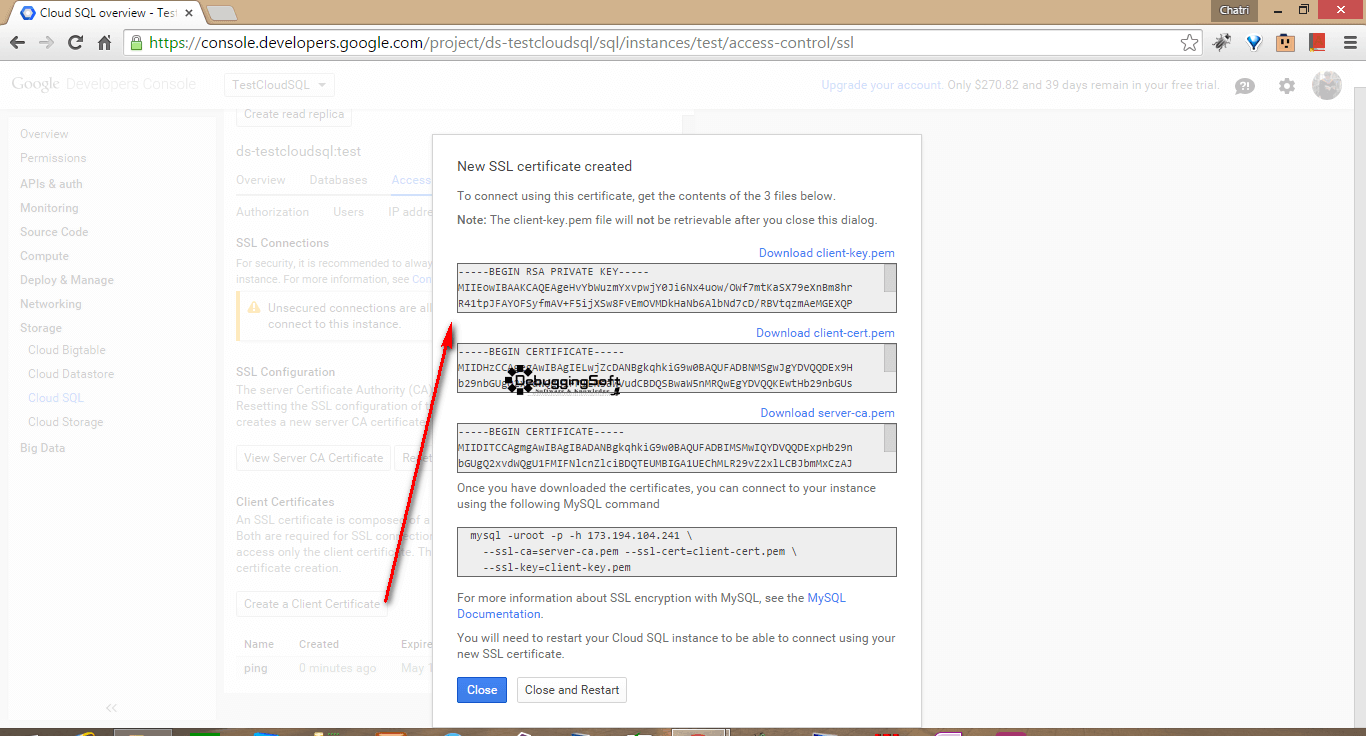Select Overview in the left sidebar
This screenshot has width=1366, height=736.
[x=44, y=134]
